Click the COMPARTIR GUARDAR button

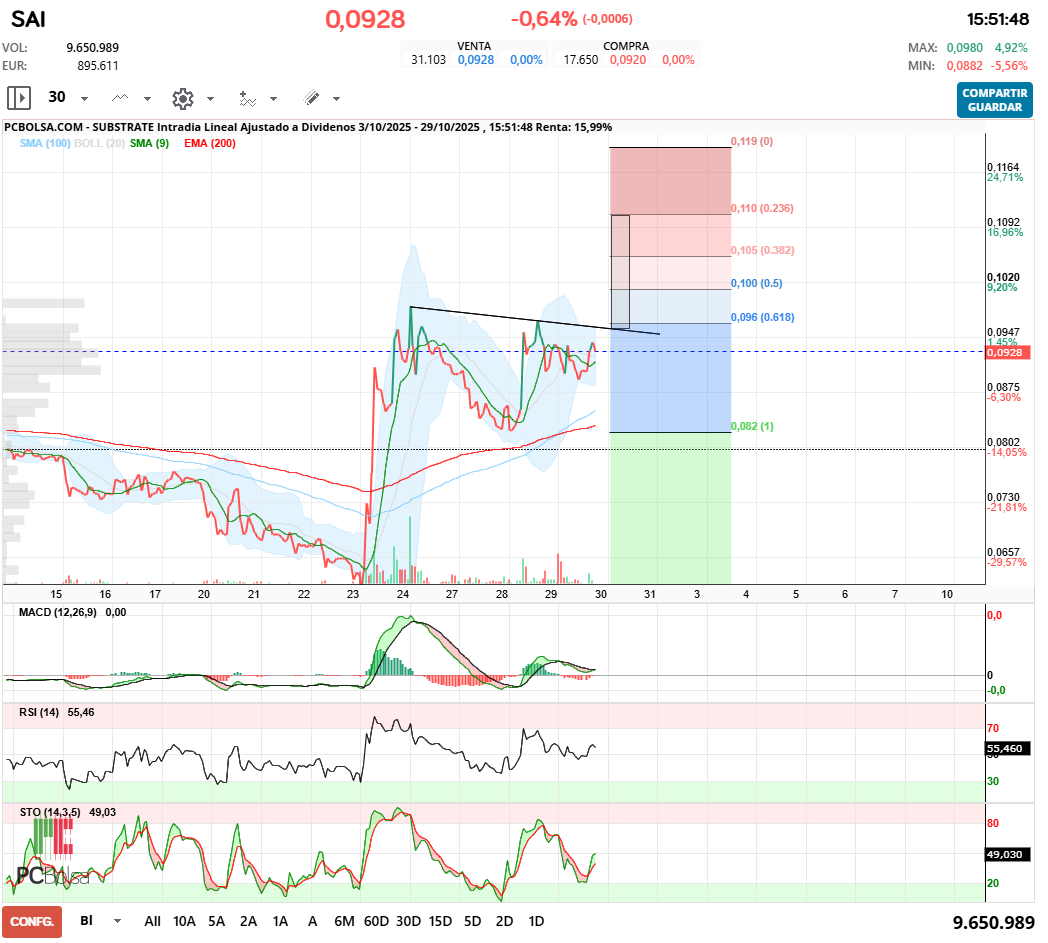point(995,100)
